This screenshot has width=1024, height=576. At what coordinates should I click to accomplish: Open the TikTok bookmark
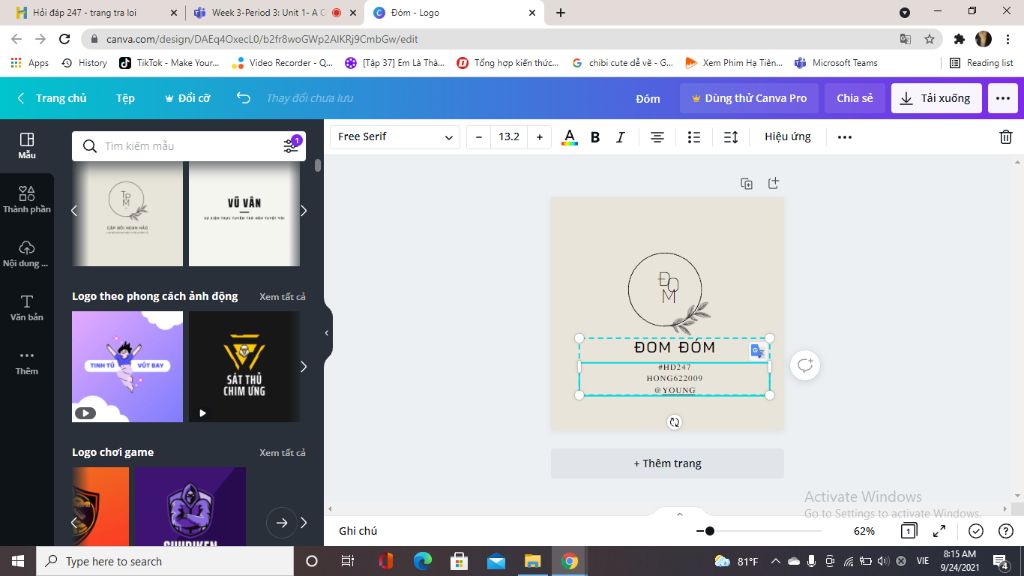click(x=169, y=63)
